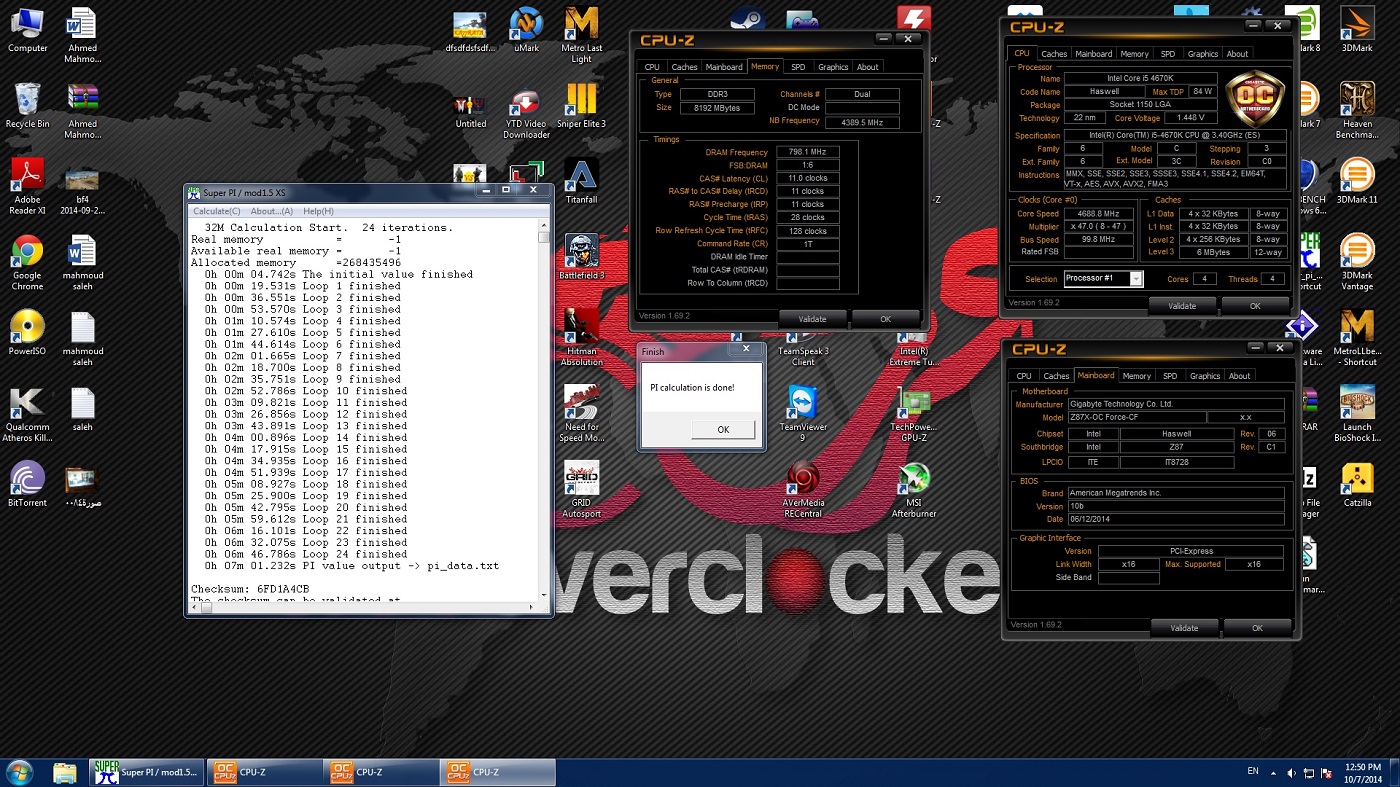Switch to Graphics tab in processor CPU-Z window

tap(1202, 54)
